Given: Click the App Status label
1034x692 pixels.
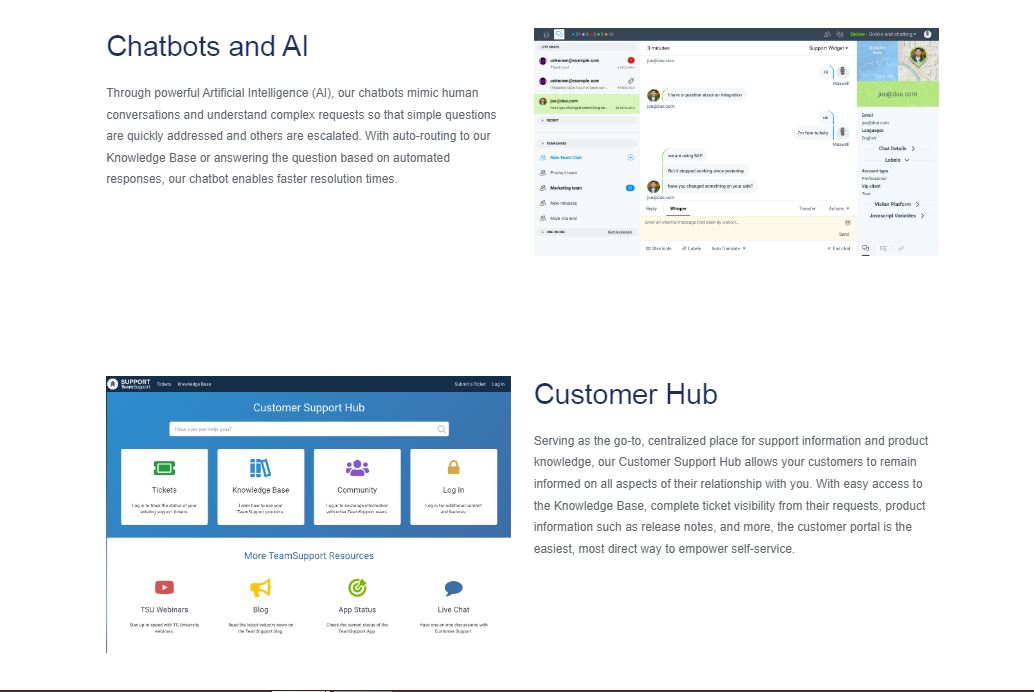Looking at the screenshot, I should pos(357,610).
